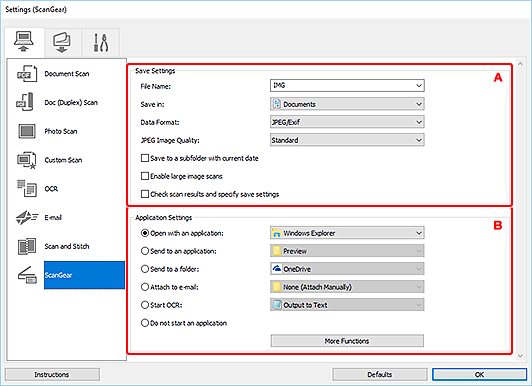
Task: Select Doc (Duplex) Scan label
Action: pyautogui.click(x=71, y=102)
